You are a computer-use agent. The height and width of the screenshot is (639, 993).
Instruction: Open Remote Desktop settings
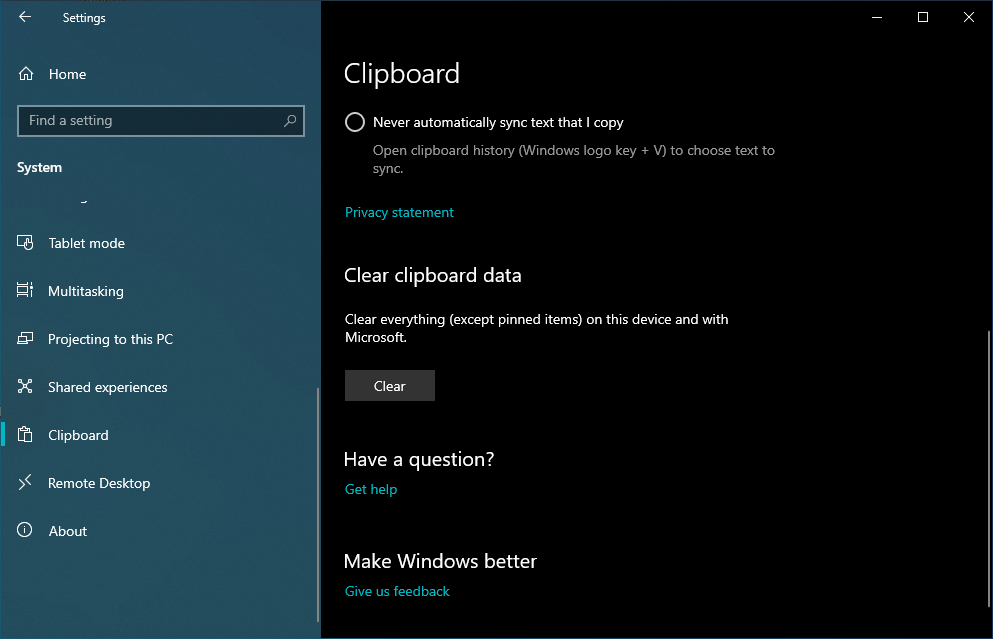point(99,483)
